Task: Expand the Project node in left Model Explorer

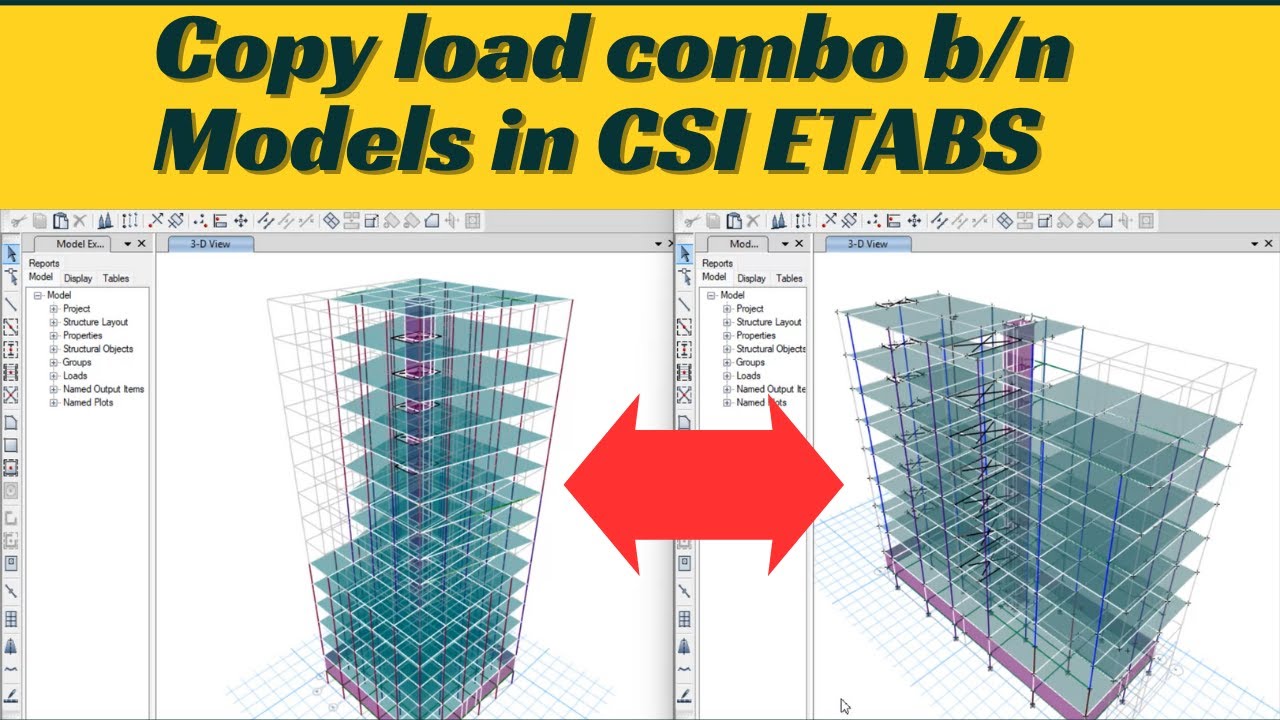Action: 54,309
